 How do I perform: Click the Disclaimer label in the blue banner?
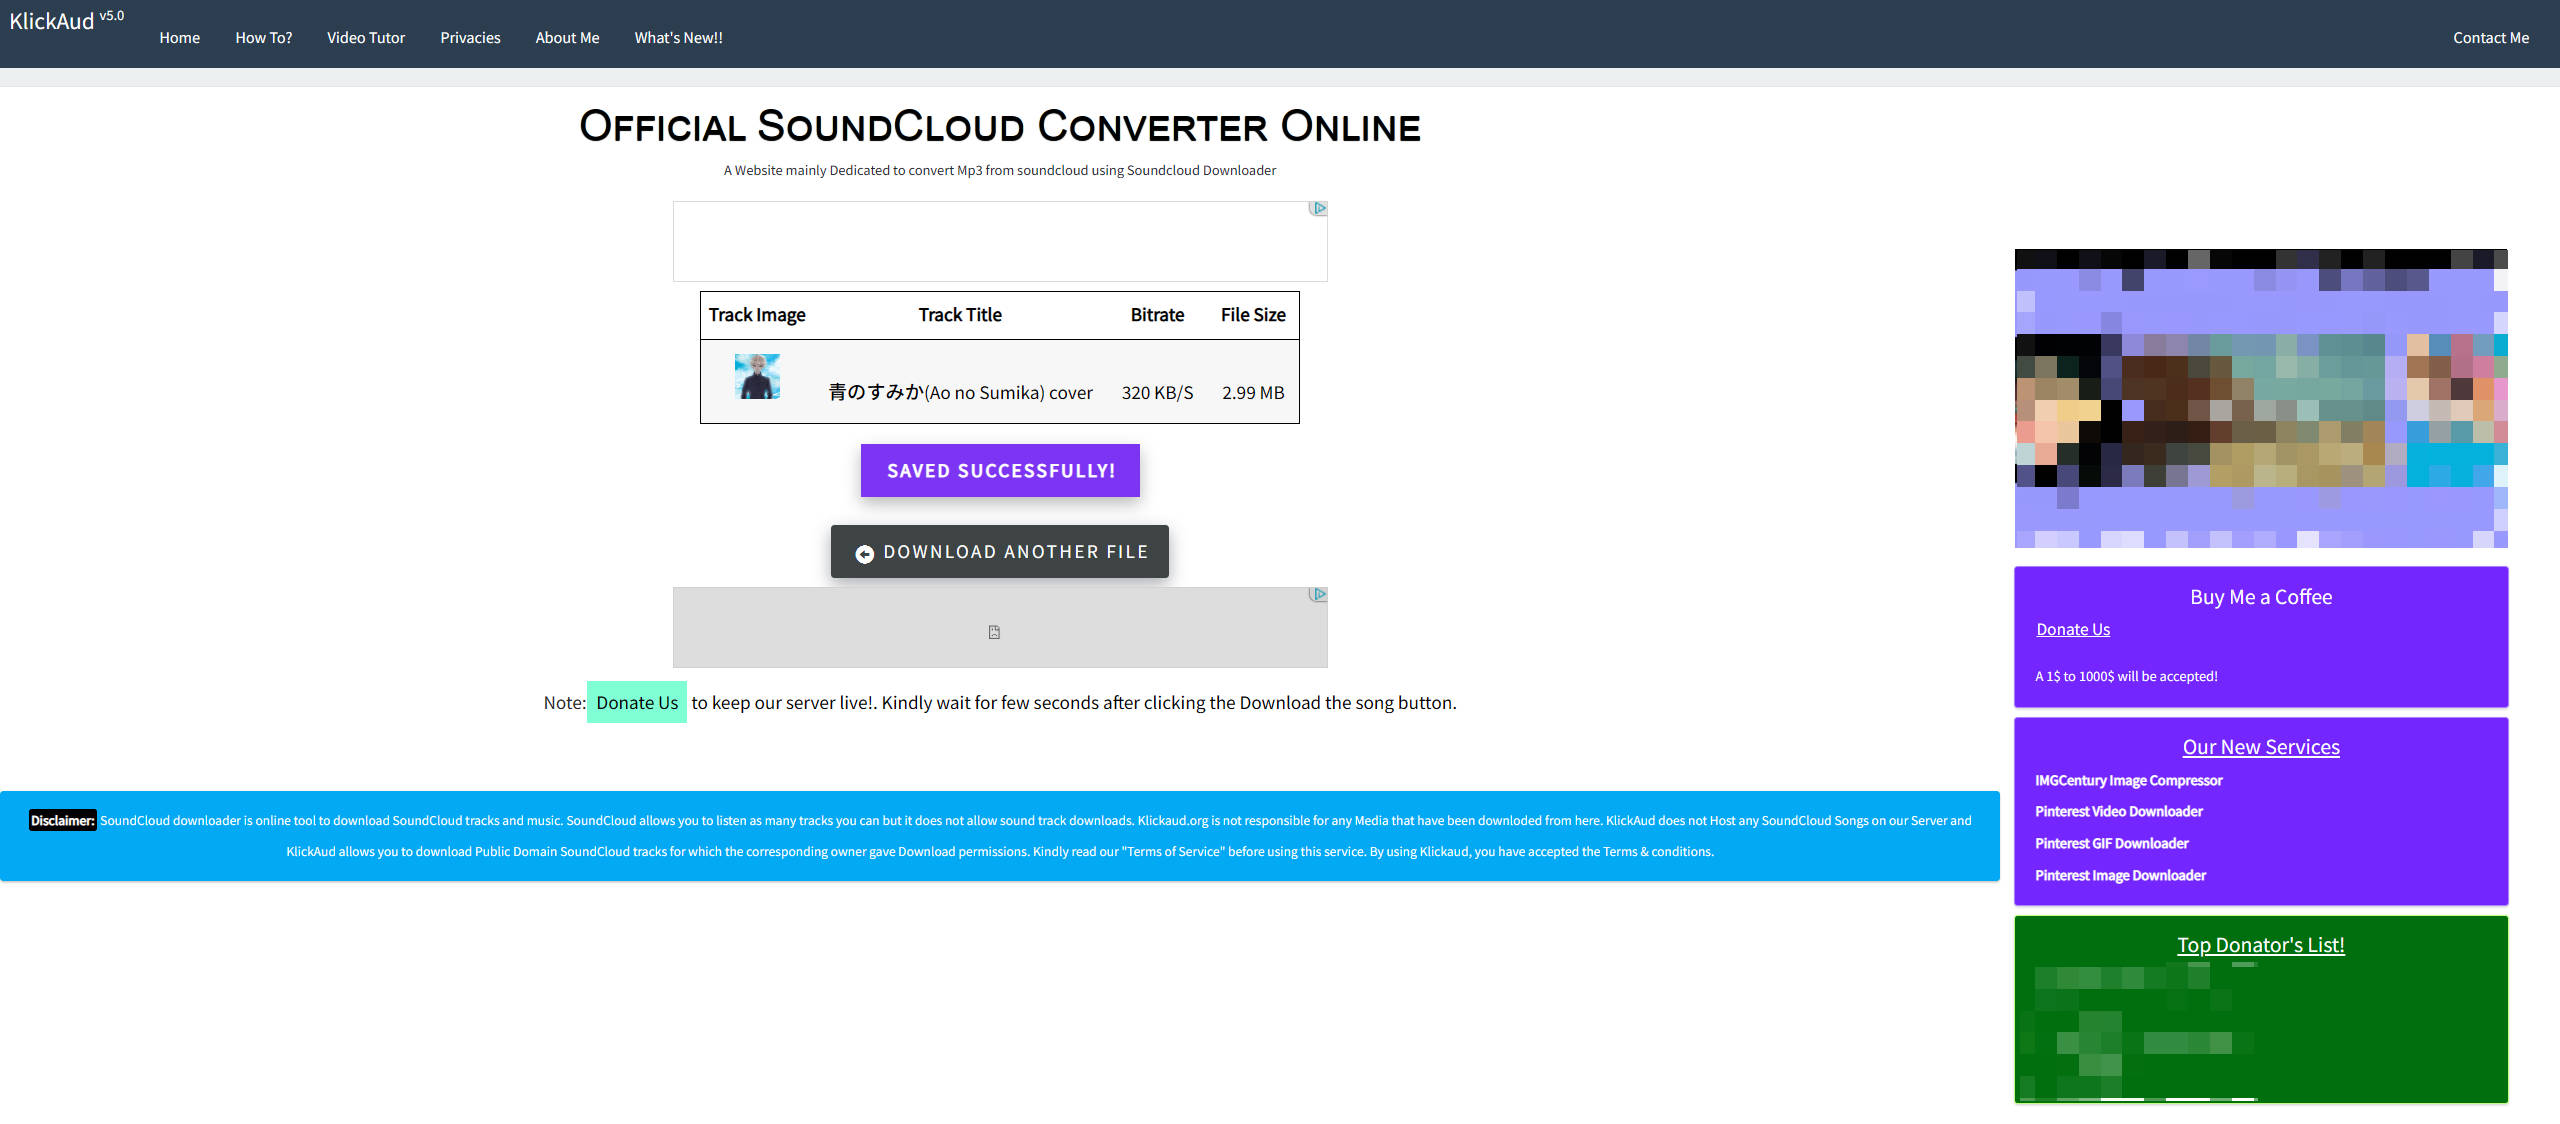pos(62,820)
